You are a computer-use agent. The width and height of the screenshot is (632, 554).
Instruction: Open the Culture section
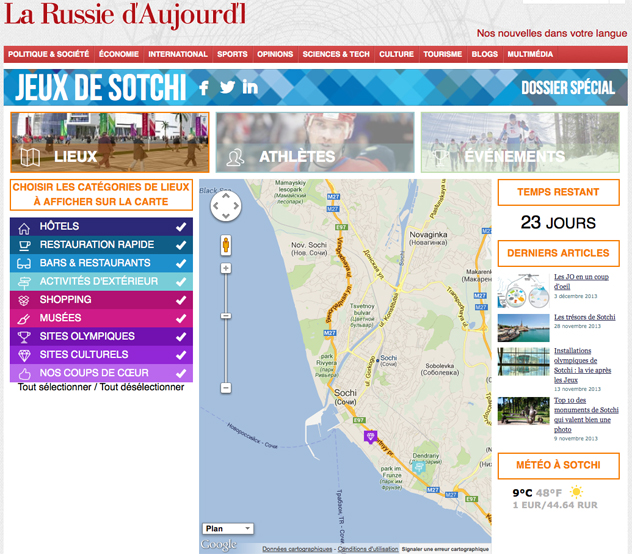396,54
